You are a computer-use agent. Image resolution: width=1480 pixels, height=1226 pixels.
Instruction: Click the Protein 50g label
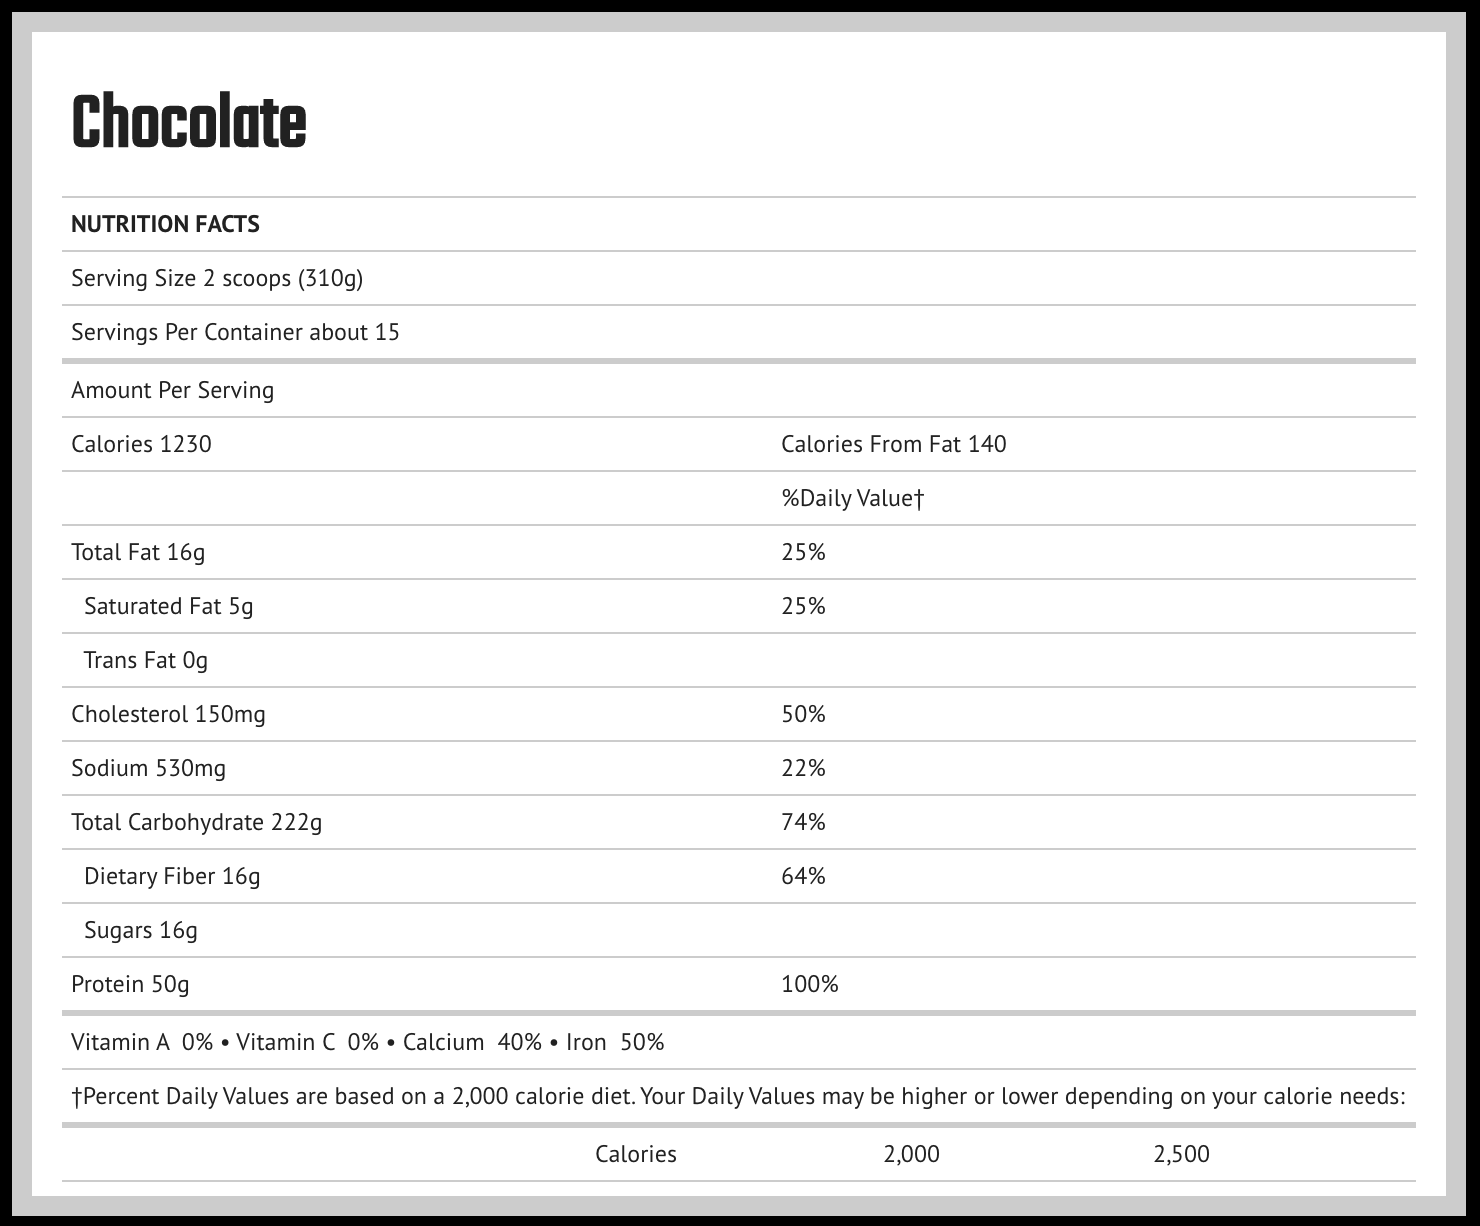[x=130, y=984]
